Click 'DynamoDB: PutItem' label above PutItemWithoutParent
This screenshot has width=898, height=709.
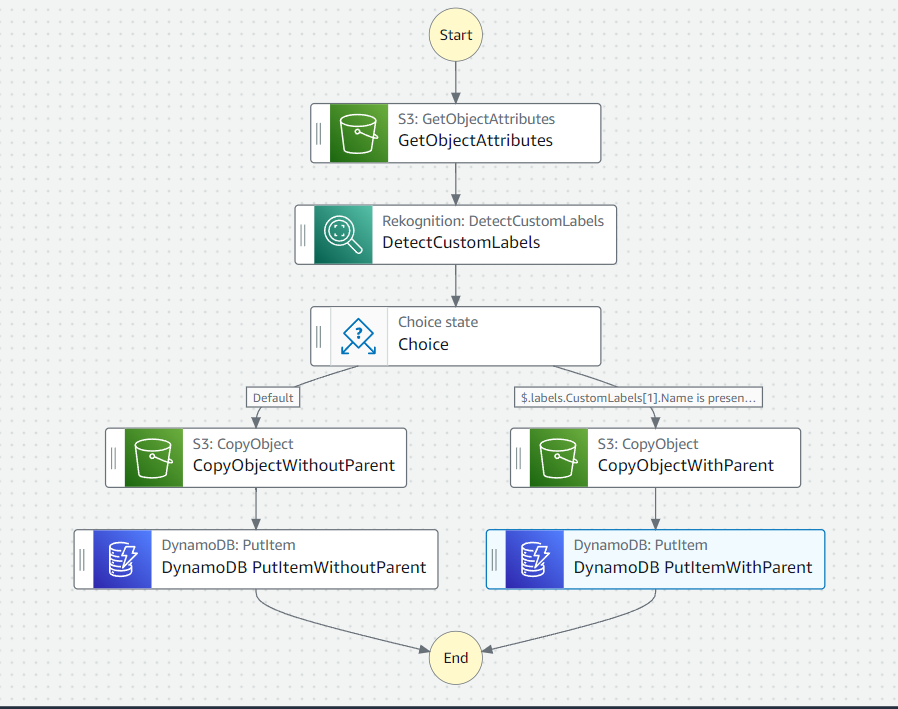(229, 545)
